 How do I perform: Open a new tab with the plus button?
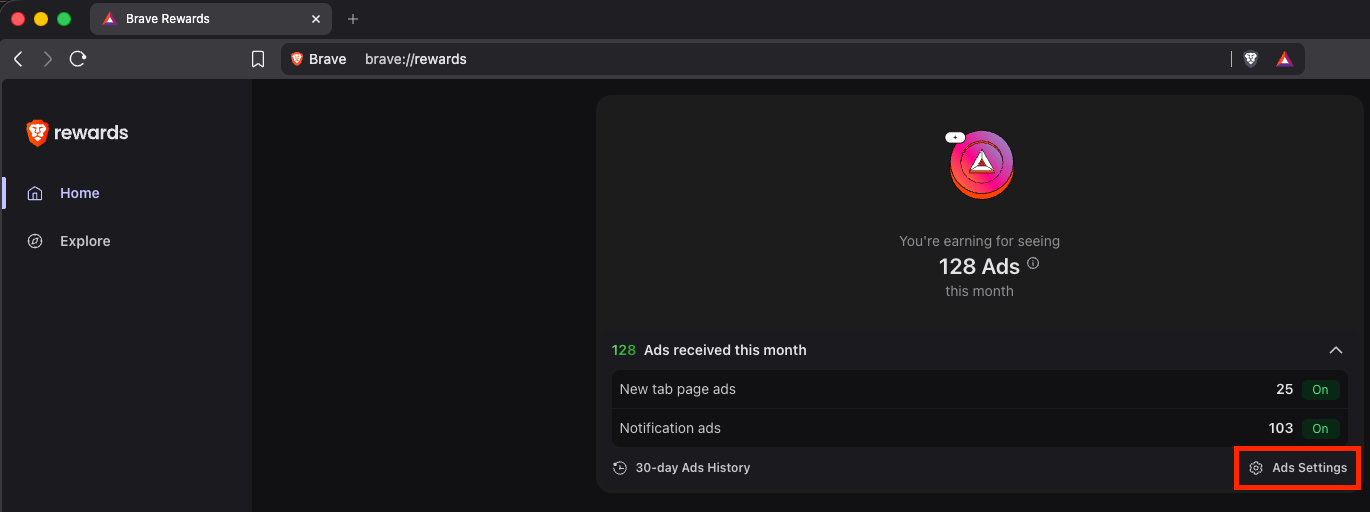tap(352, 19)
